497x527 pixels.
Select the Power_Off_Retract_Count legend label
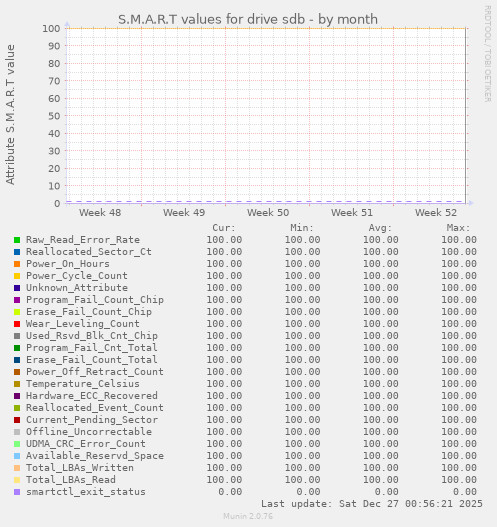(95, 371)
